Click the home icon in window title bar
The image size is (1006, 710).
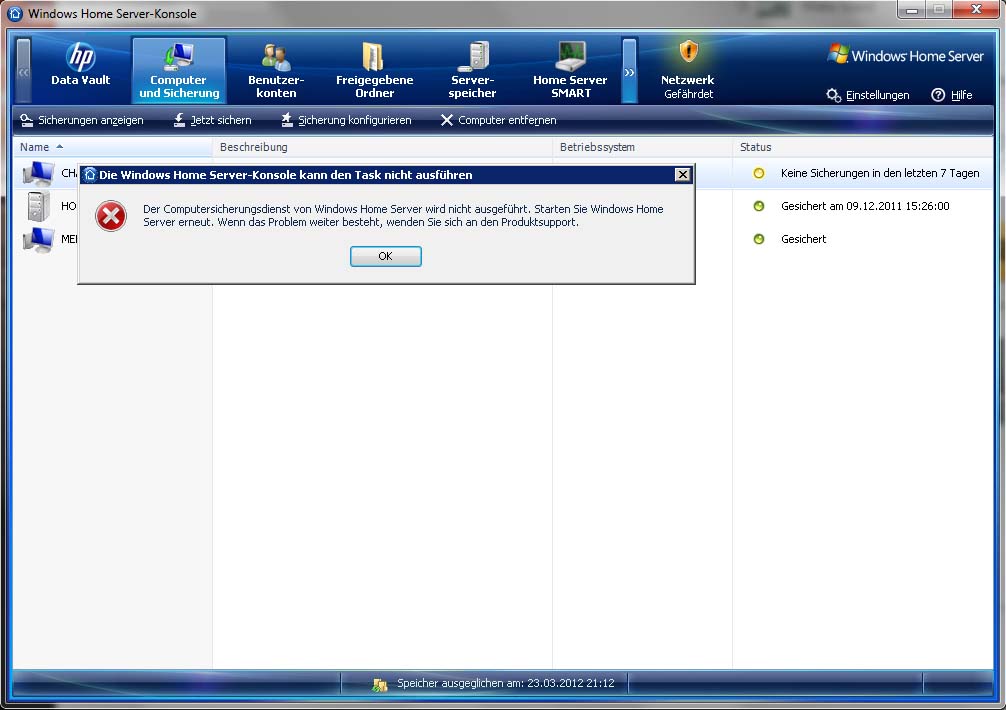pos(15,13)
